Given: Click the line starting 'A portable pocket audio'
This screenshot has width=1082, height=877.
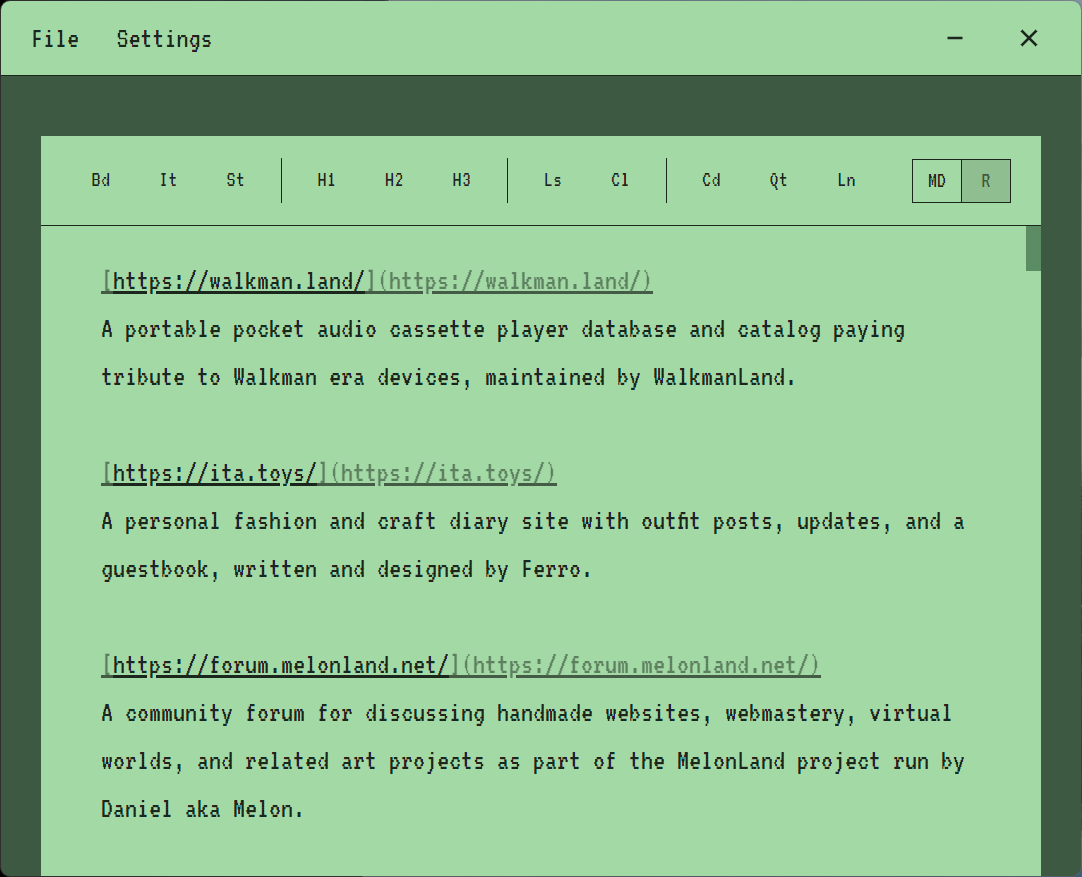Looking at the screenshot, I should (x=503, y=330).
